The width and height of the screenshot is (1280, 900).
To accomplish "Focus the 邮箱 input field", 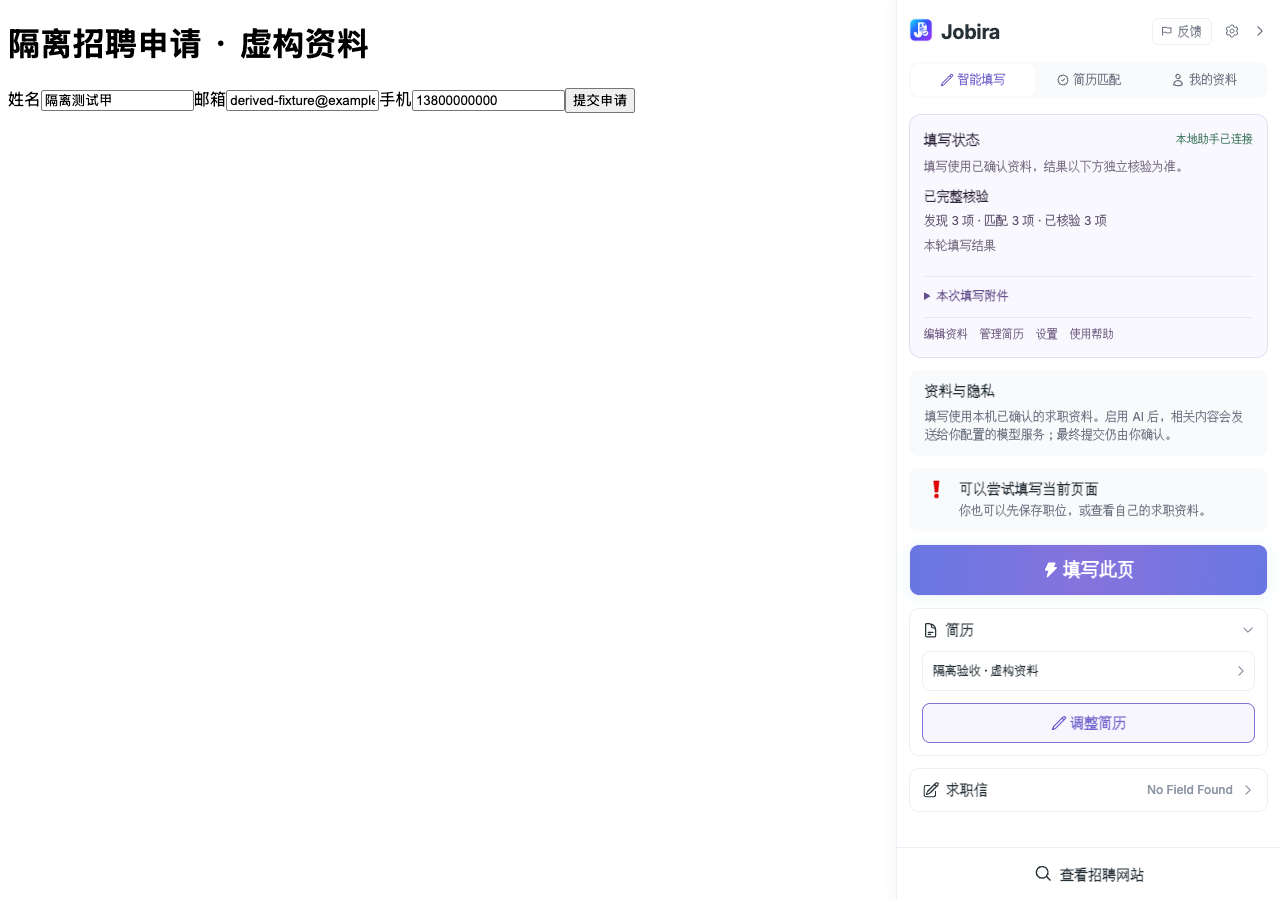I will pyautogui.click(x=302, y=100).
